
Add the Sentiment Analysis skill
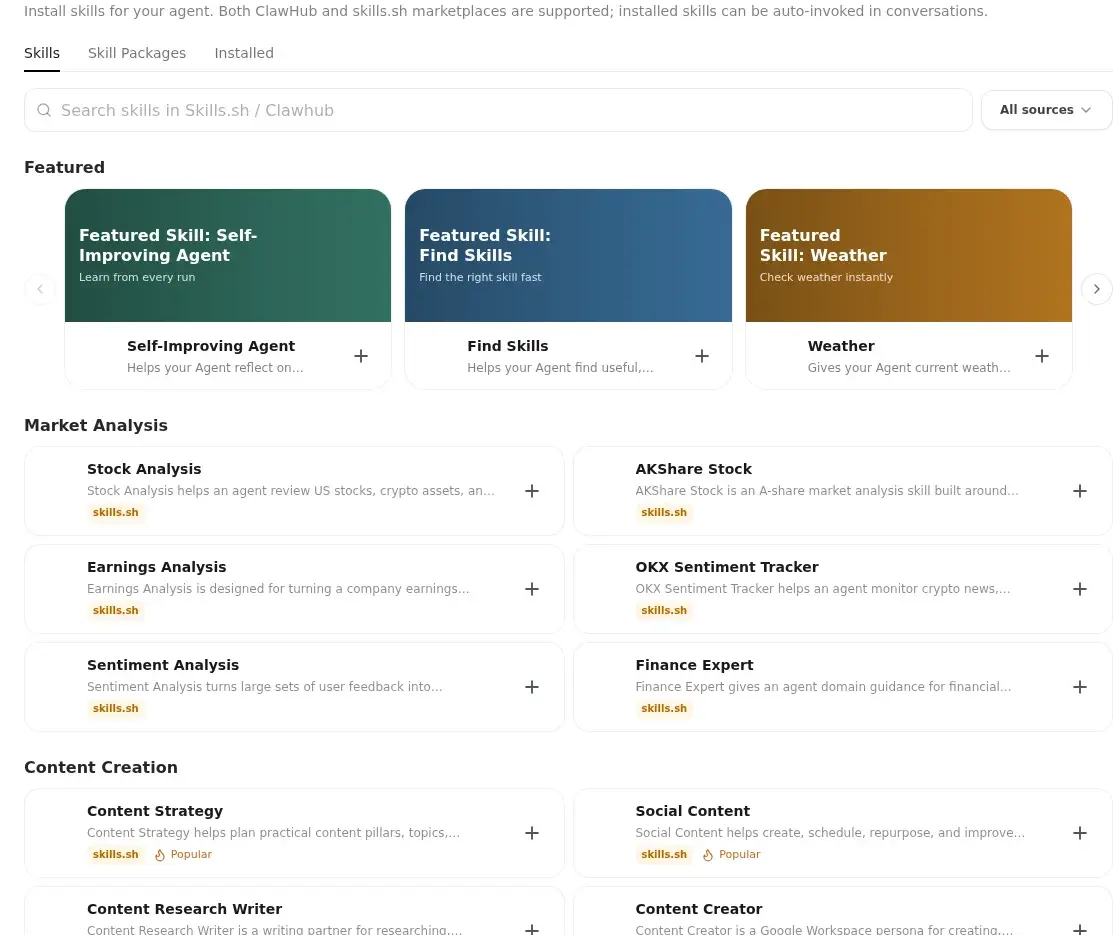532,687
